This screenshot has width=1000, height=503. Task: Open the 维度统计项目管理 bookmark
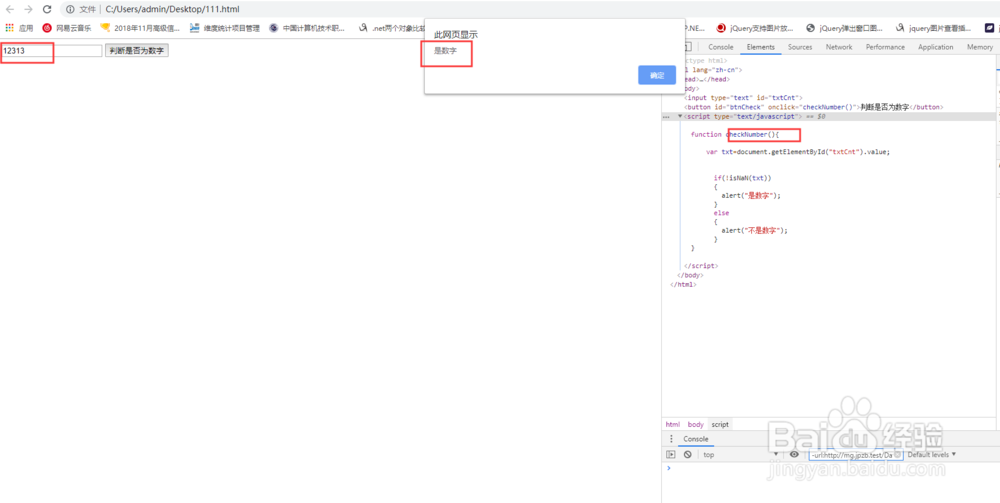[x=225, y=28]
